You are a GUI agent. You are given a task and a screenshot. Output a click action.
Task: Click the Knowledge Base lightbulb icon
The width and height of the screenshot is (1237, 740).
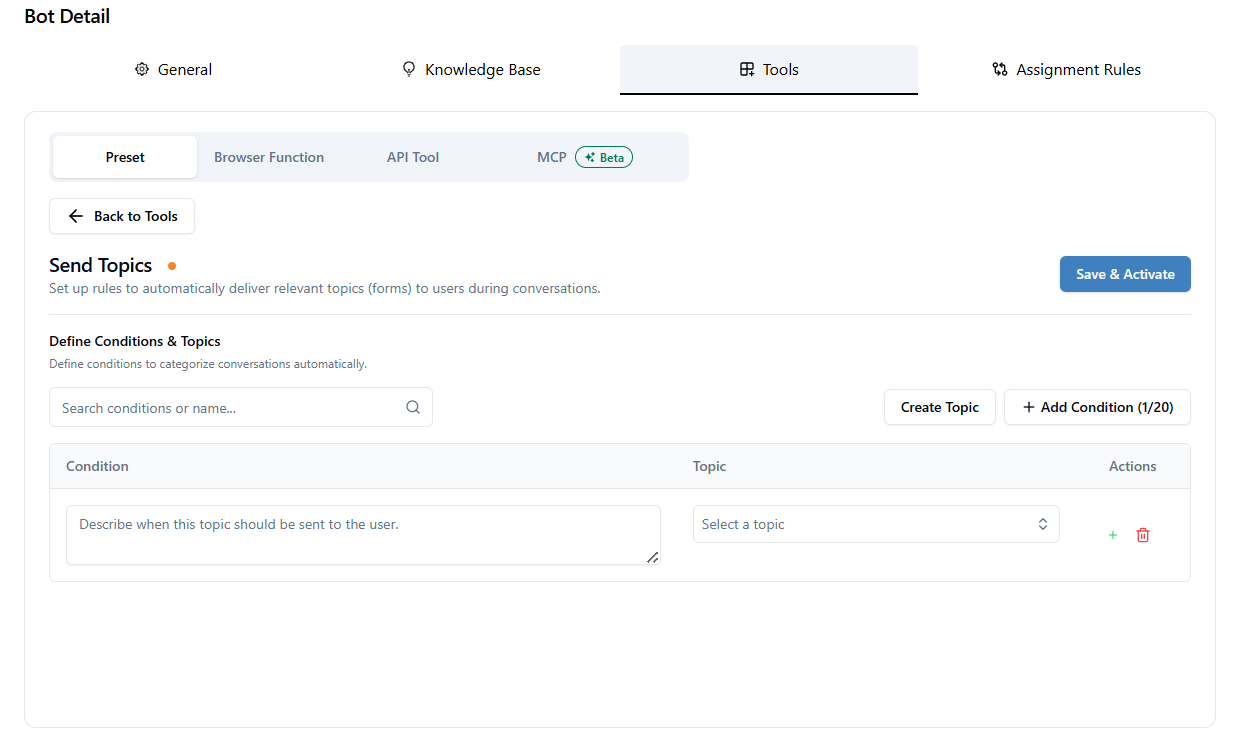[x=408, y=69]
